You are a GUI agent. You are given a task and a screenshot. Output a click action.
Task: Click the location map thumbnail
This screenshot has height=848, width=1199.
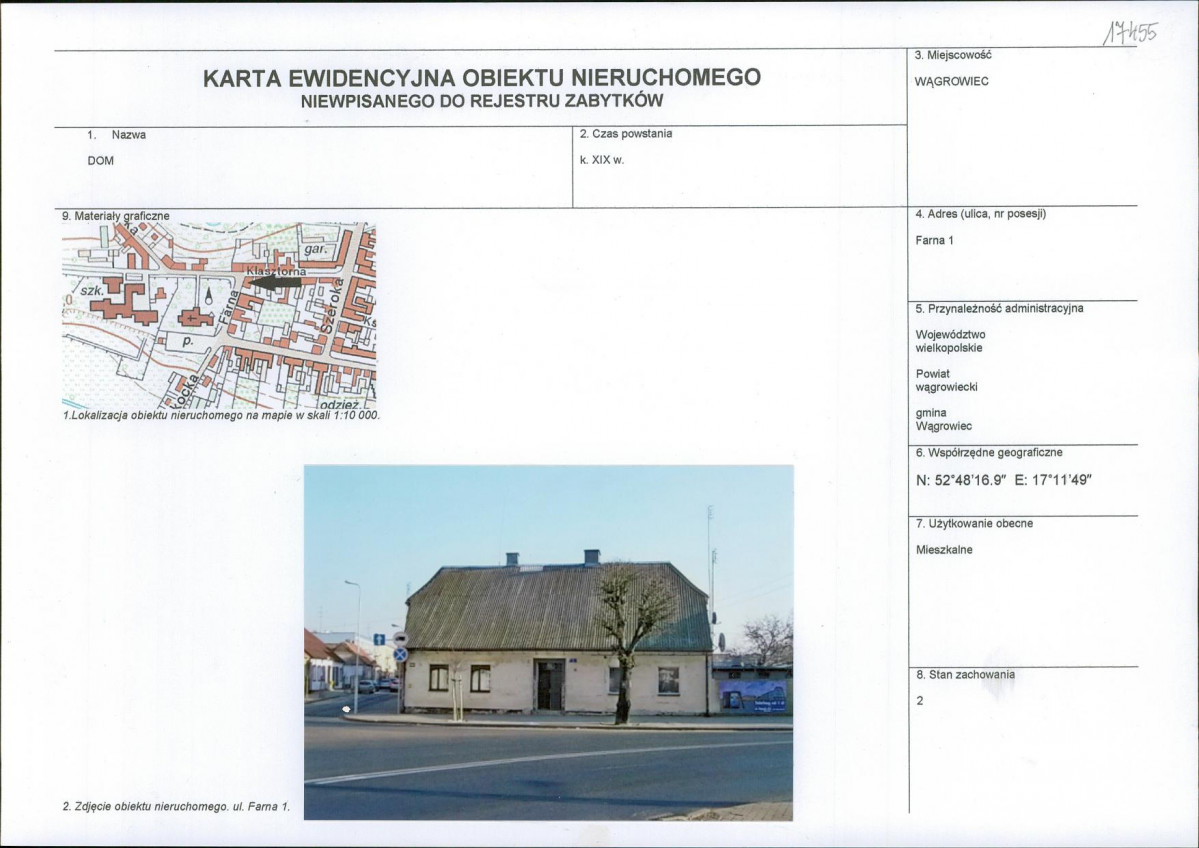219,316
